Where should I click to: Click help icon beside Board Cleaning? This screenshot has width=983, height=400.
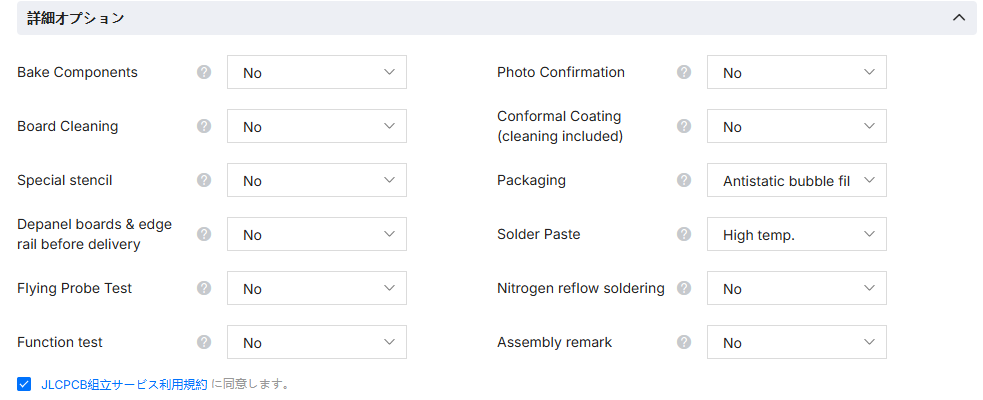tap(204, 126)
